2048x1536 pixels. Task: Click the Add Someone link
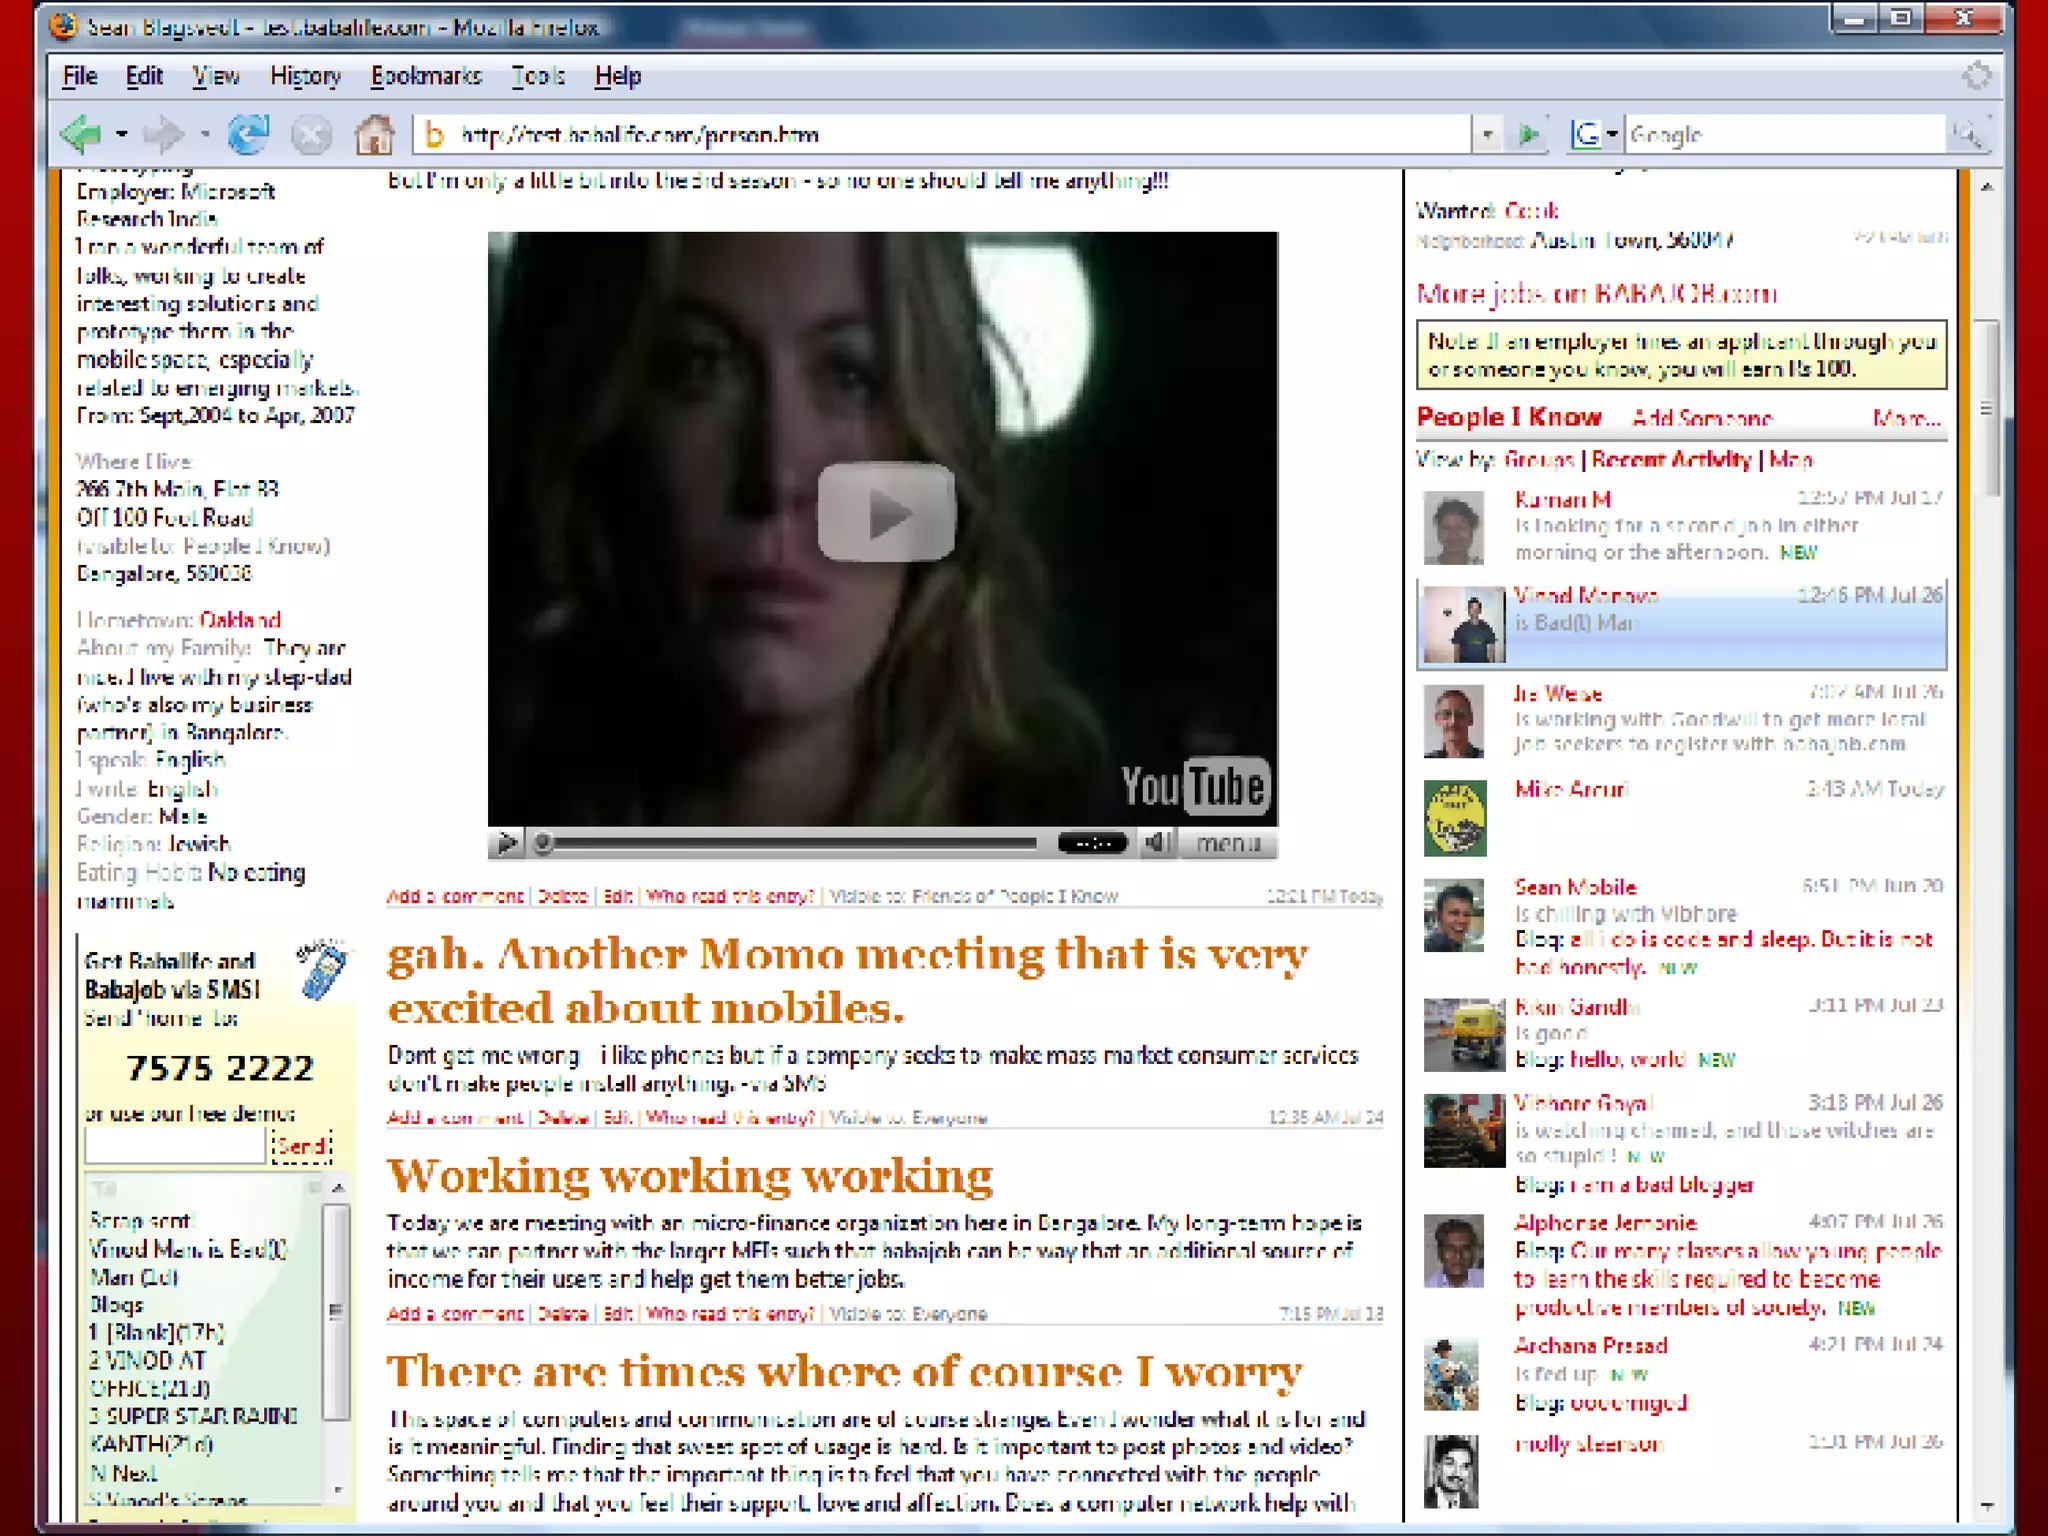[x=1702, y=418]
